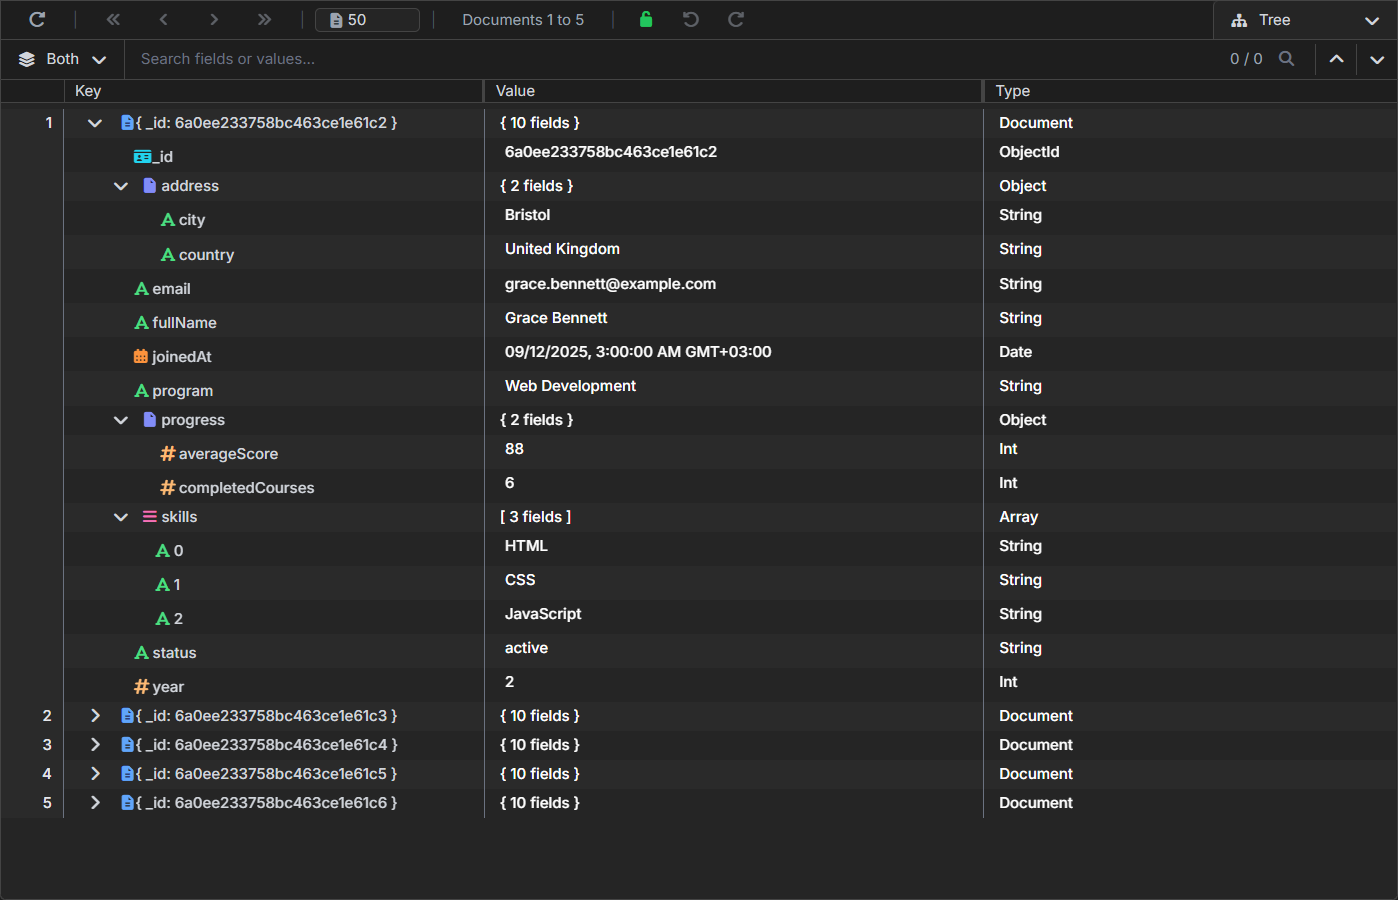Expand document ending in 61c4

(x=95, y=745)
